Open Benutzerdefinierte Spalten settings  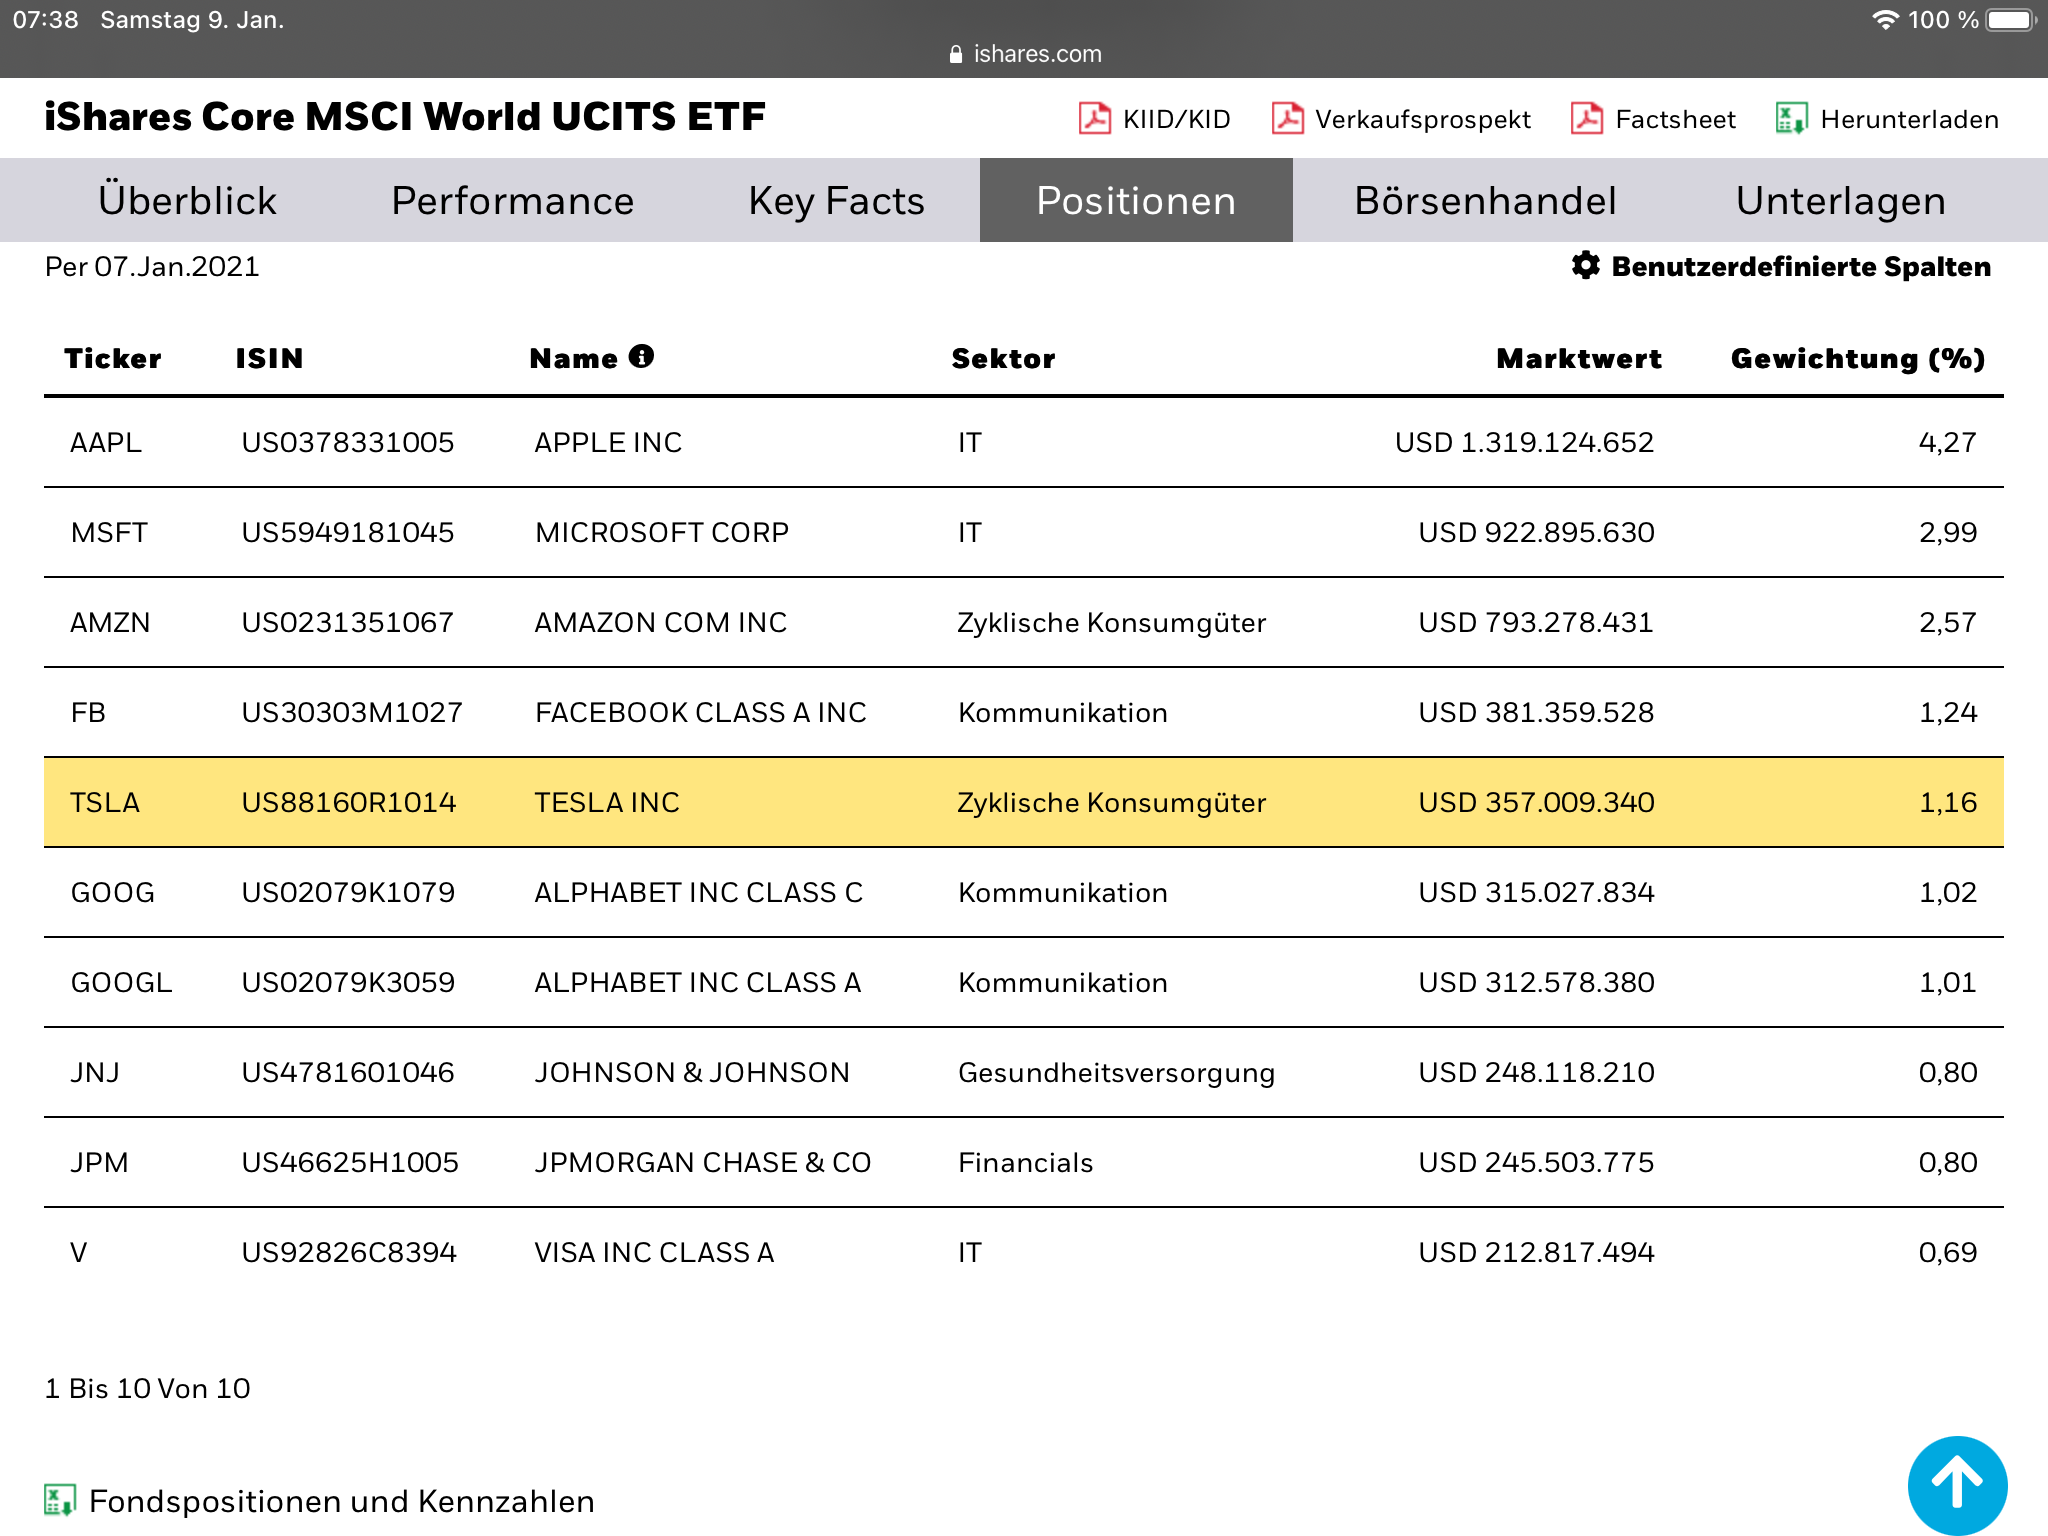click(1800, 266)
